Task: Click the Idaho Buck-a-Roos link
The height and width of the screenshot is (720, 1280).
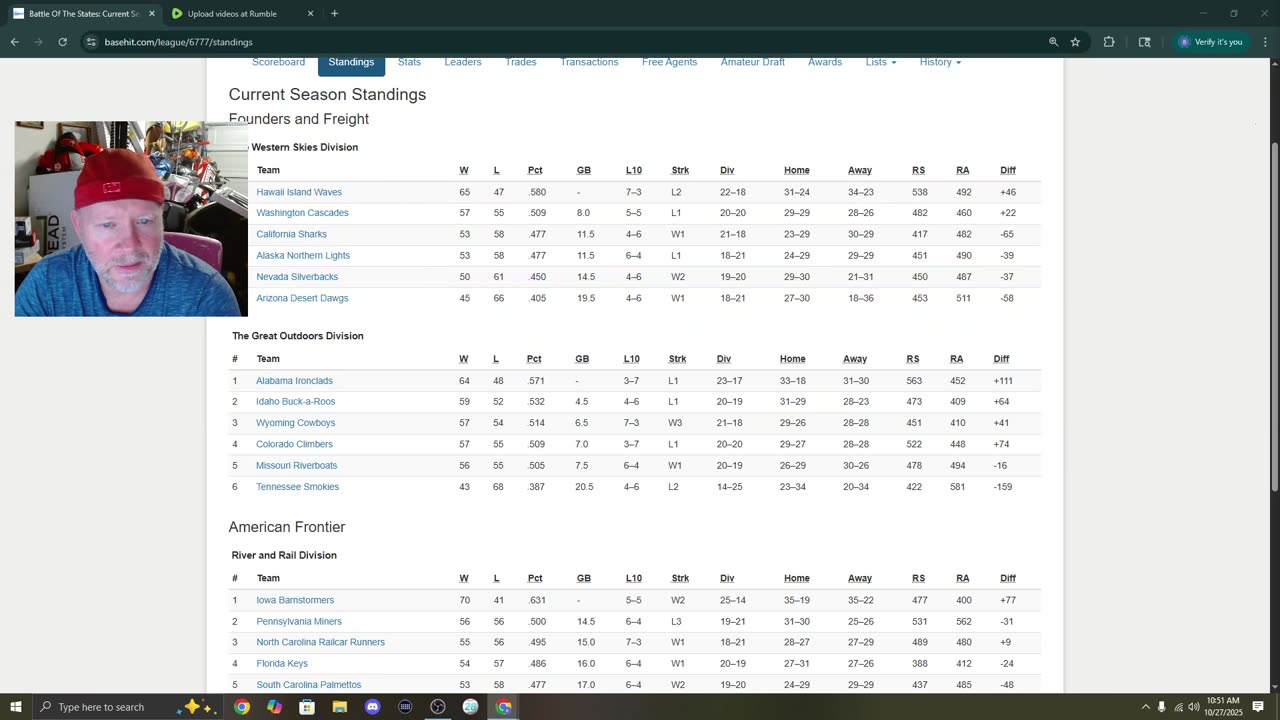Action: click(295, 402)
